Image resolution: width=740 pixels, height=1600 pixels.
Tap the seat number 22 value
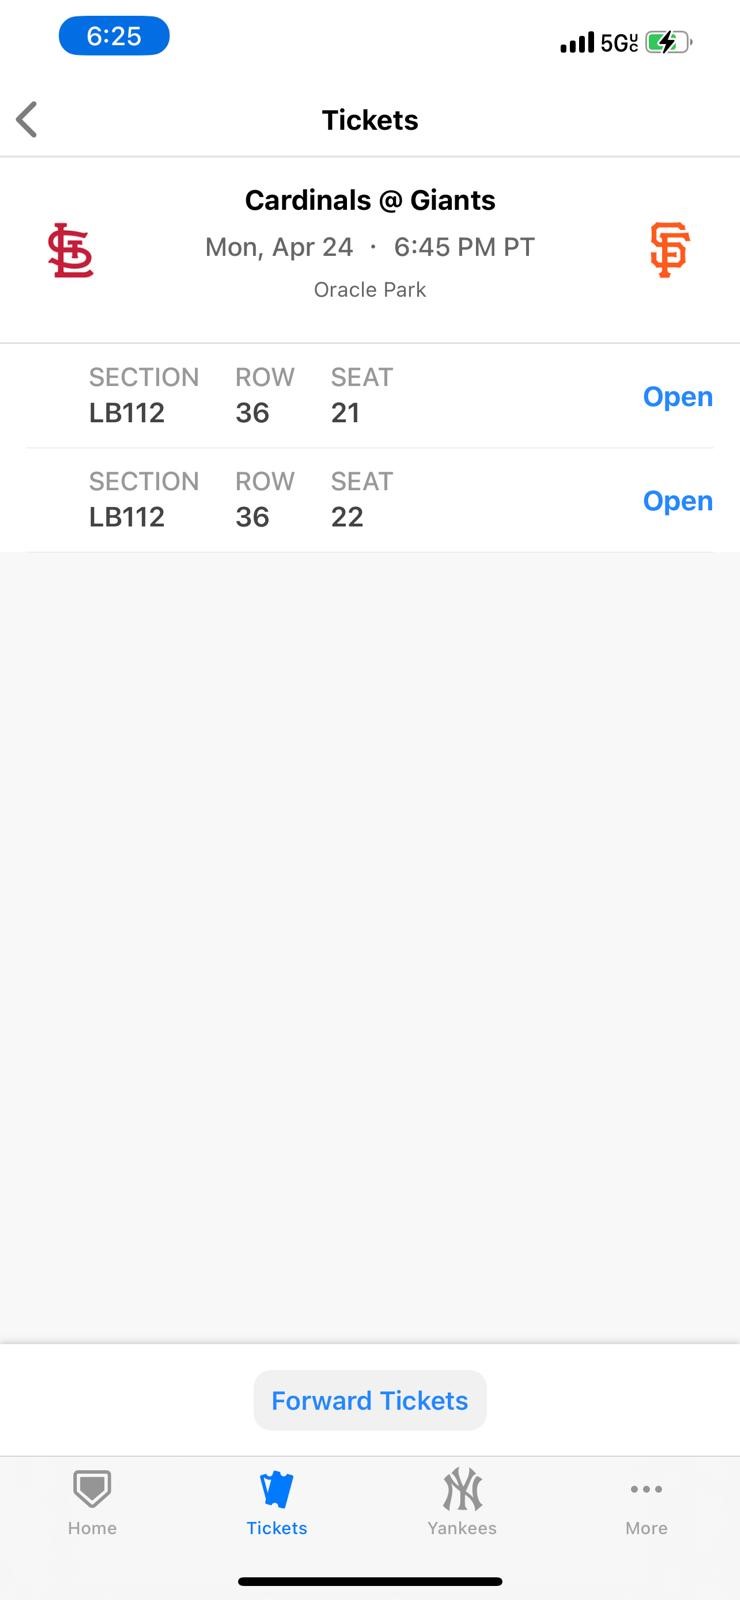[347, 517]
